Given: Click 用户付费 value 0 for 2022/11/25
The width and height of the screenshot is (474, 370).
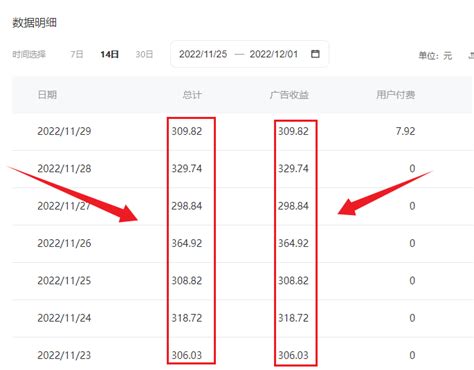Looking at the screenshot, I should (x=412, y=281).
